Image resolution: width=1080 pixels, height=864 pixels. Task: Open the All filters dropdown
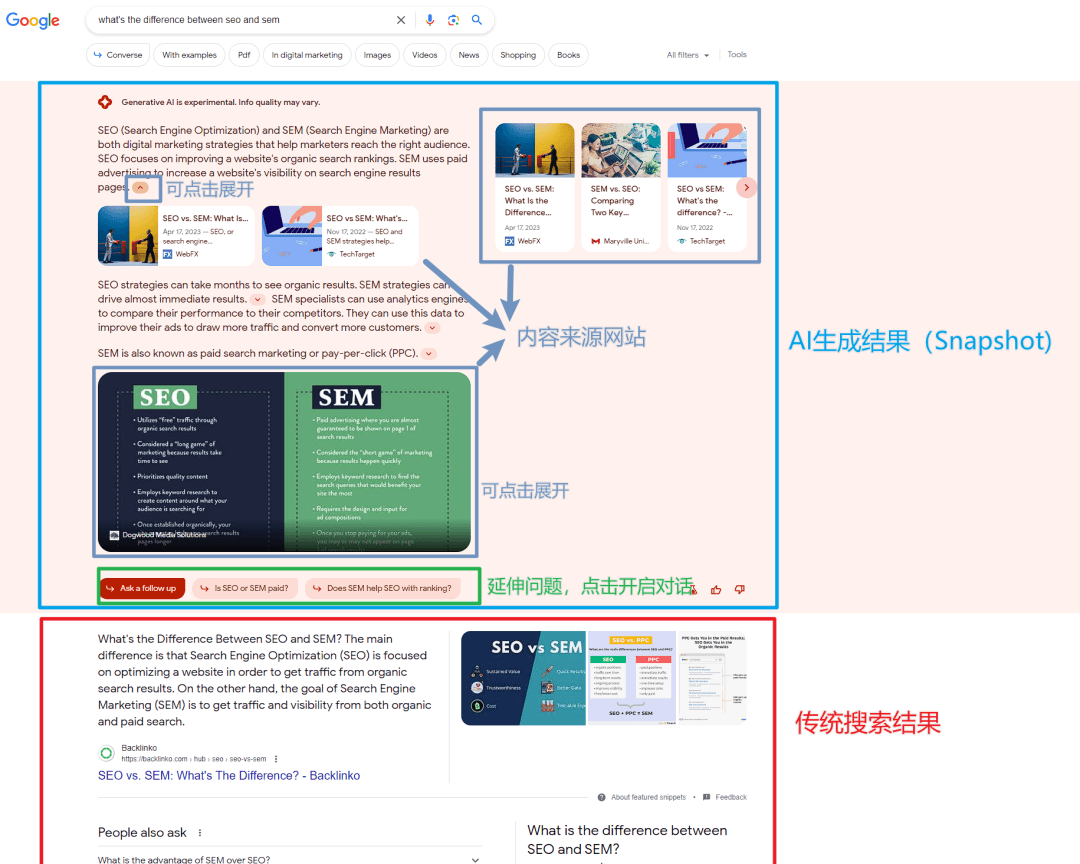point(687,55)
